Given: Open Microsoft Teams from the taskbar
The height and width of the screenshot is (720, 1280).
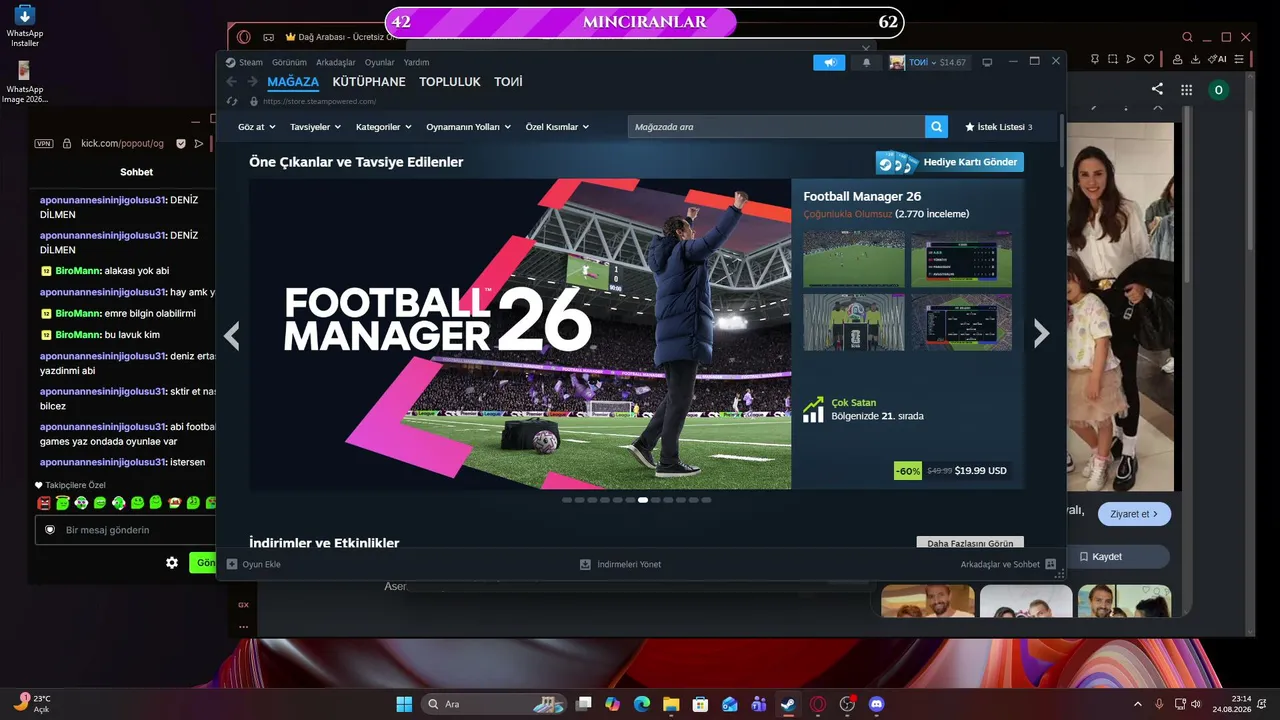Looking at the screenshot, I should coord(759,704).
